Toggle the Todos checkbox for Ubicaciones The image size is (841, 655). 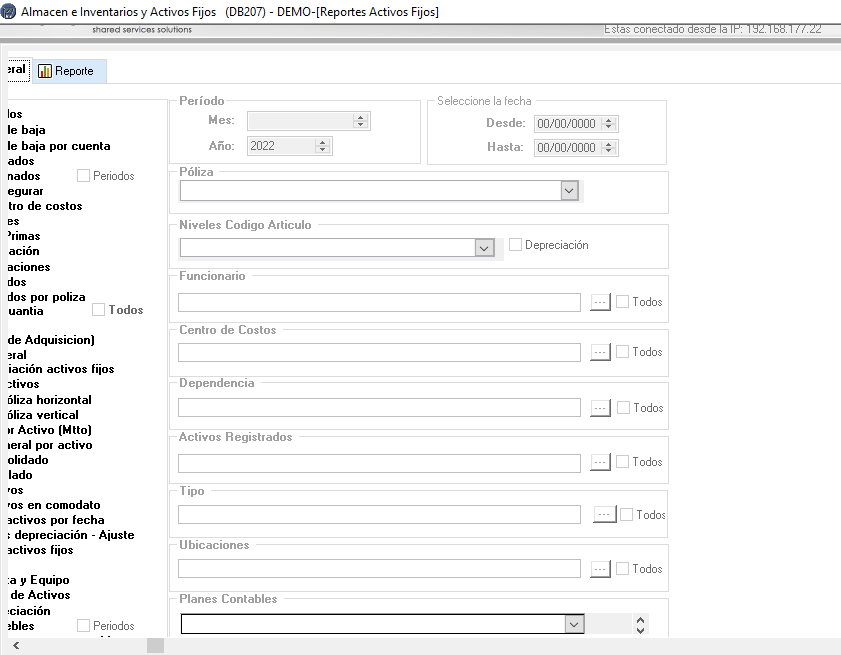pos(623,569)
